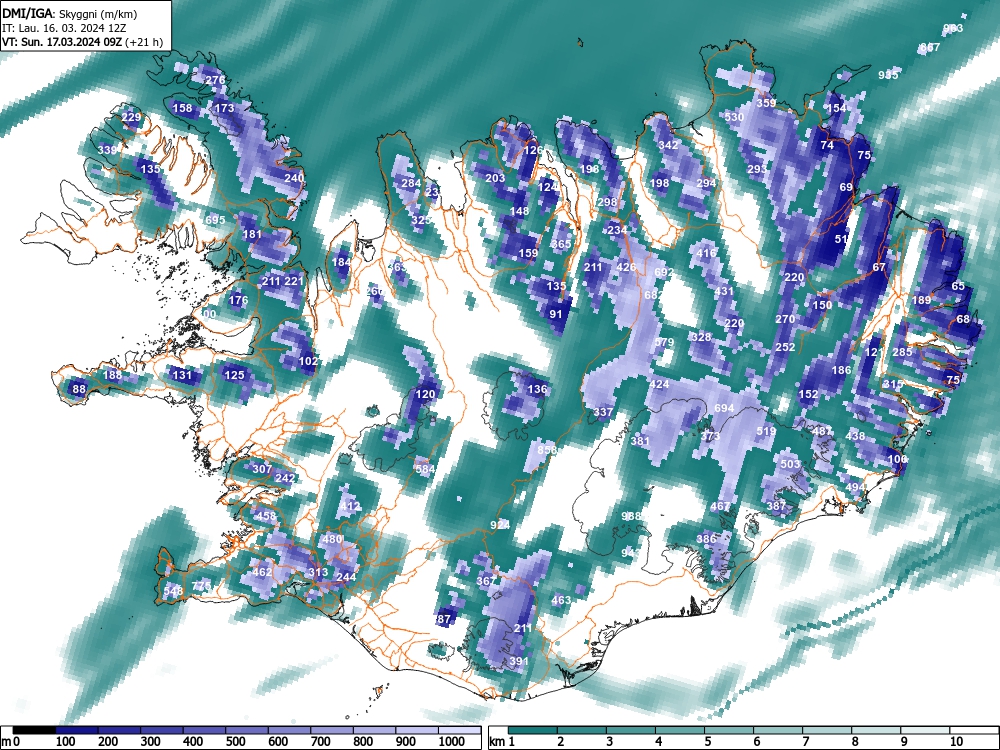The height and width of the screenshot is (750, 1000).
Task: Click the 'VT: Sun. 17.03.2024 09Z' valid time line
Action: point(64,42)
